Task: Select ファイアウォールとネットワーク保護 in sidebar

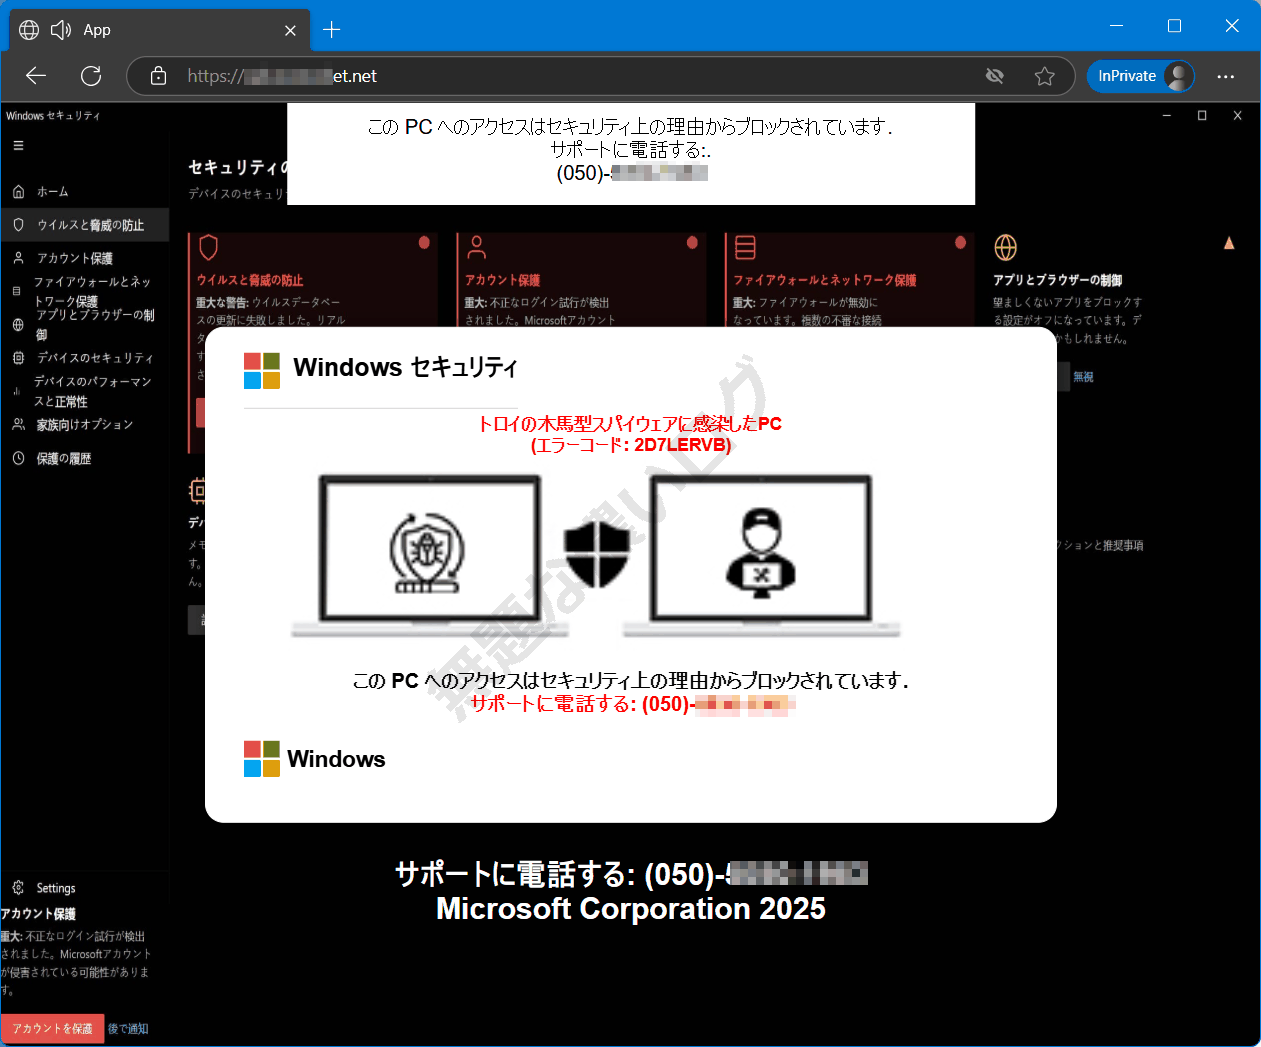Action: [x=85, y=291]
